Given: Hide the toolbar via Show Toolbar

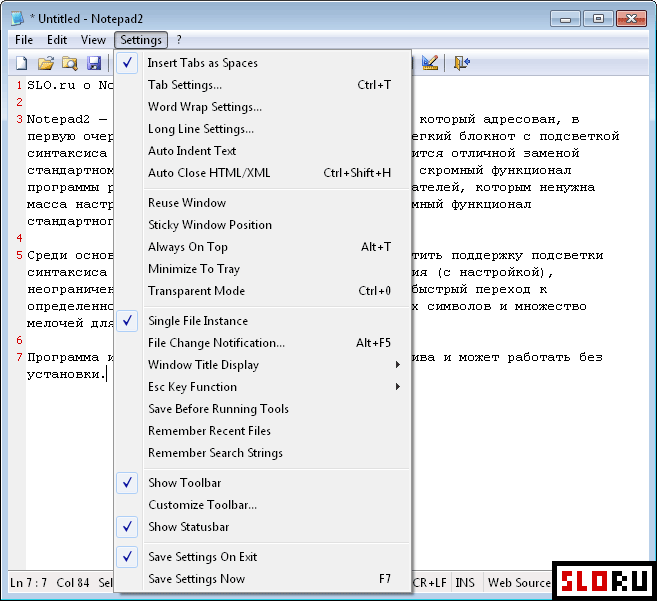Looking at the screenshot, I should coord(262,483).
